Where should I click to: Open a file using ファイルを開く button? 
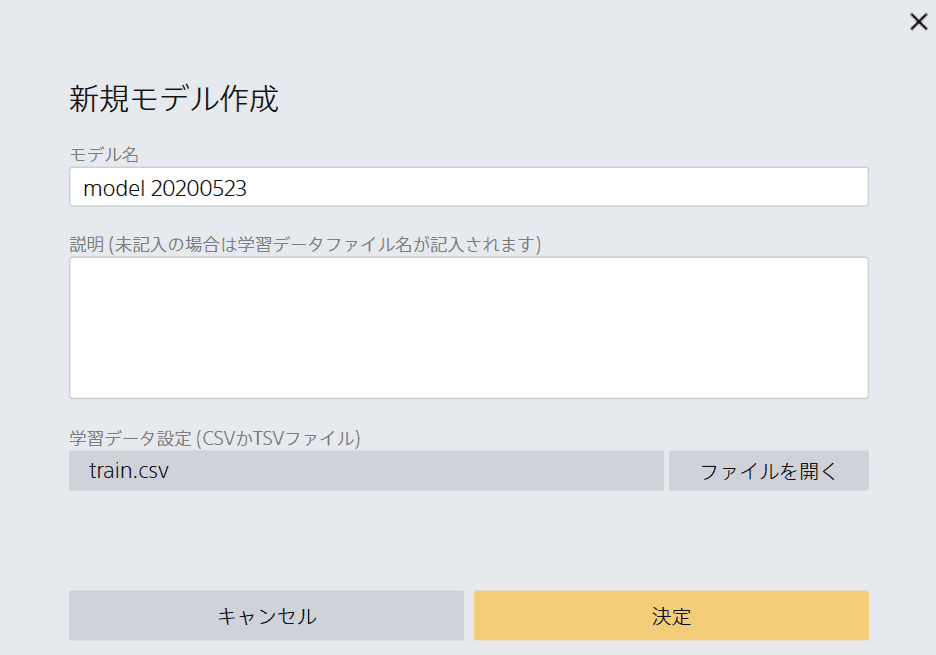(768, 470)
